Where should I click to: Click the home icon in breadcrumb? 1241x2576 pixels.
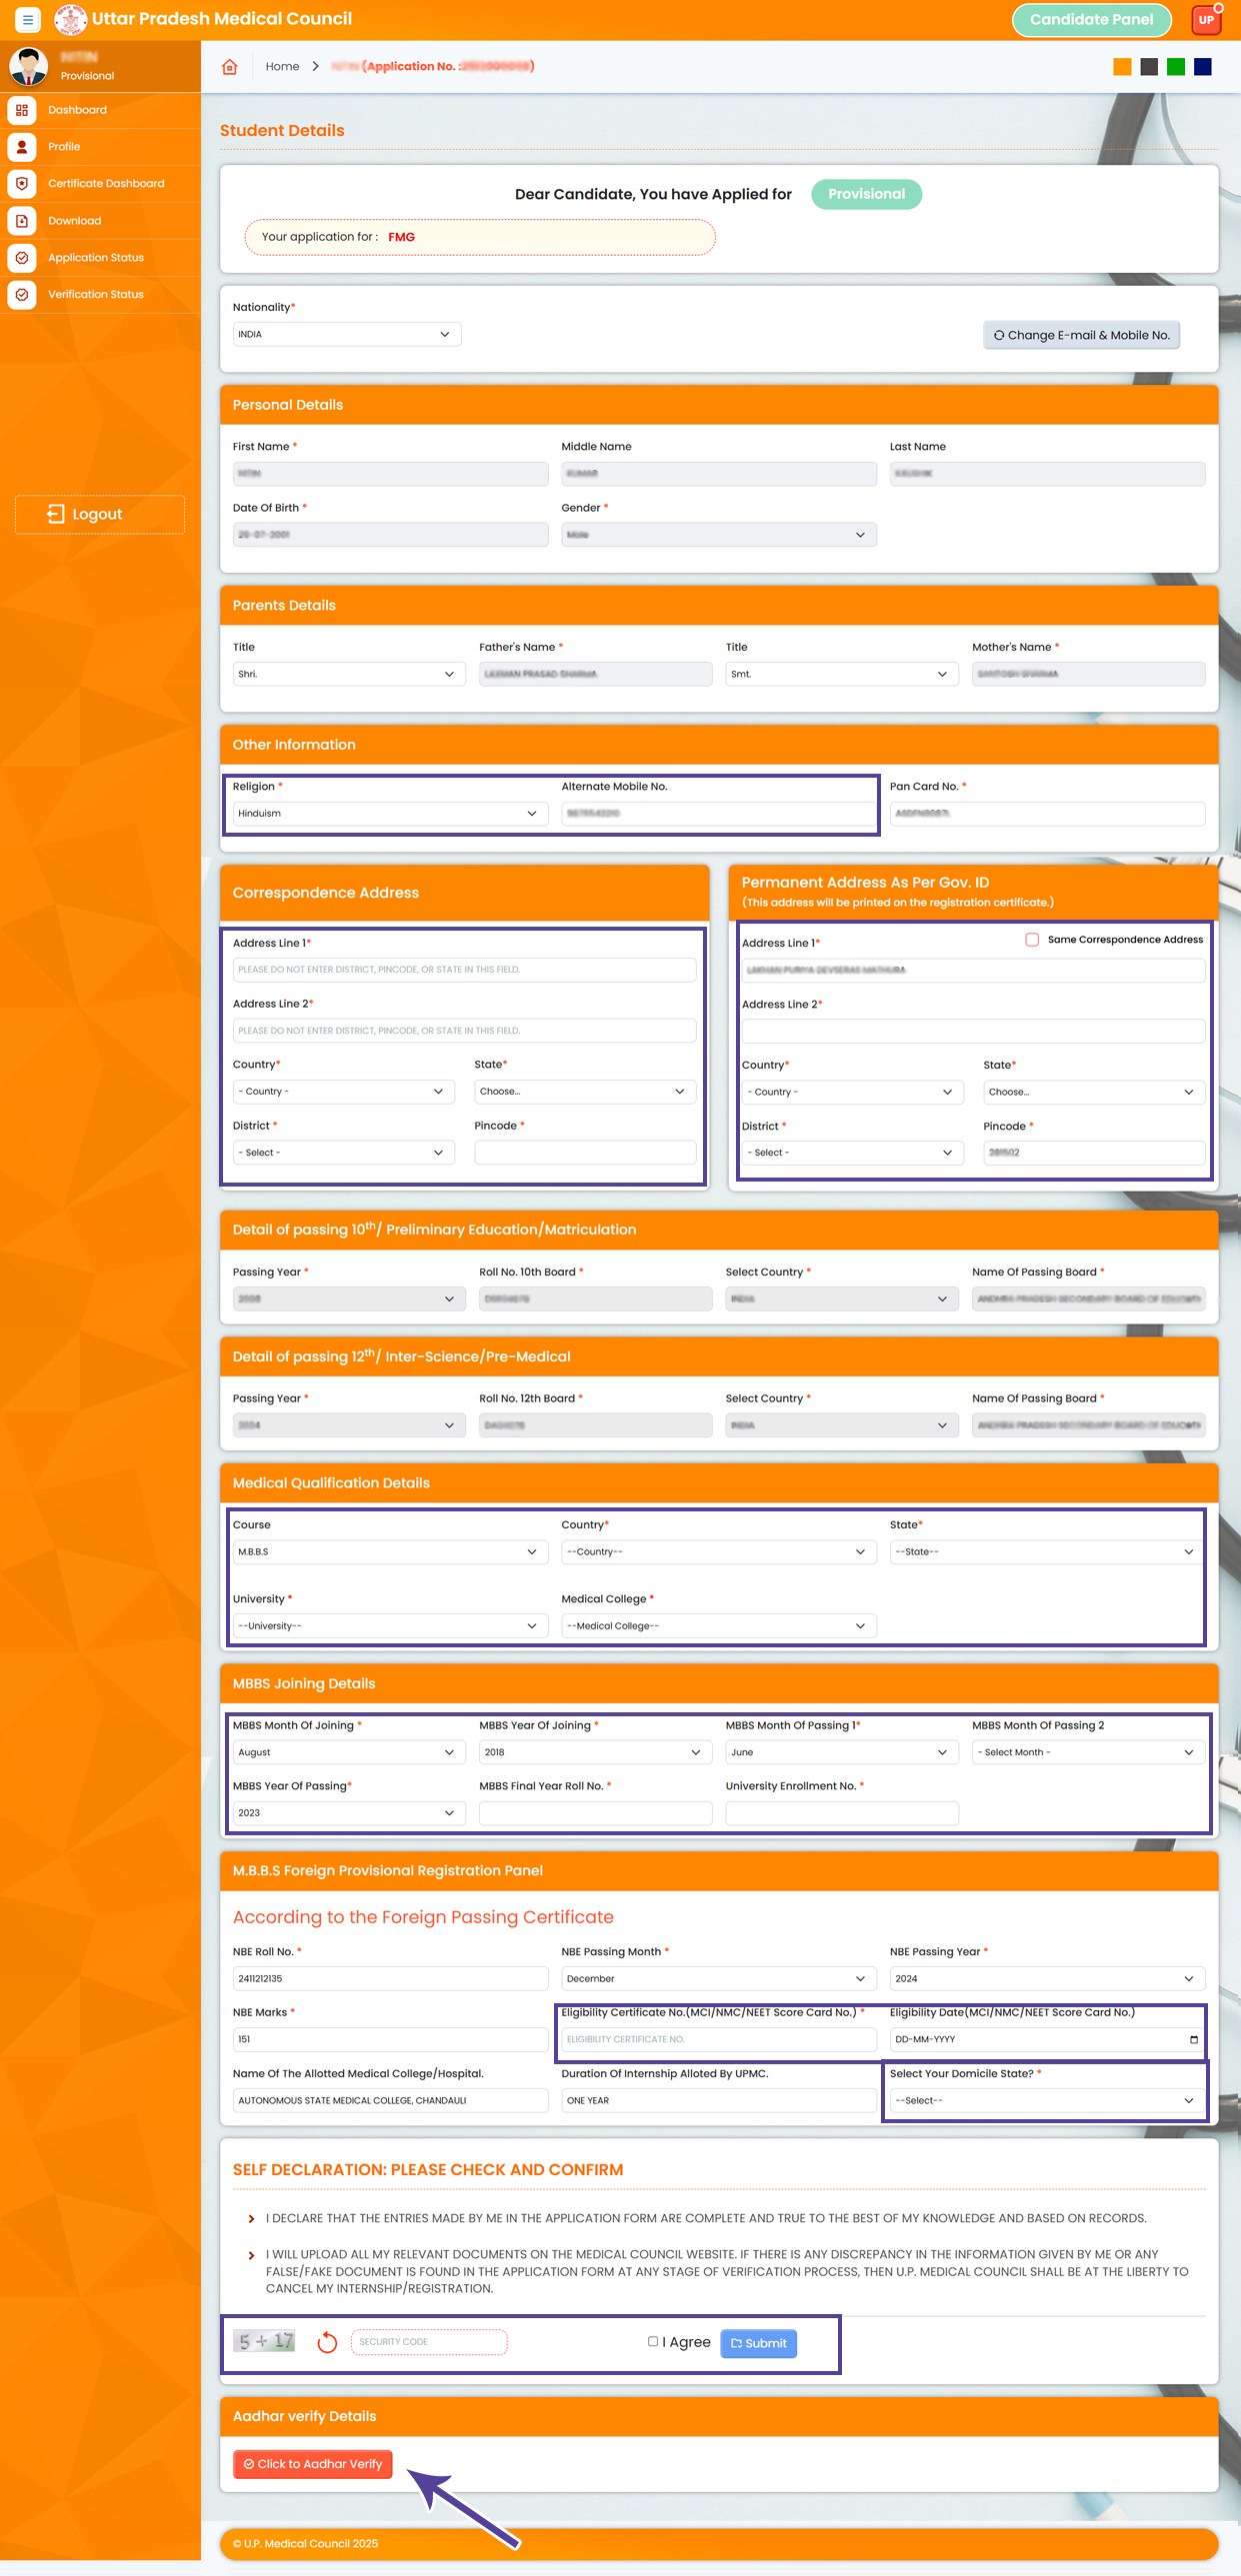click(230, 67)
